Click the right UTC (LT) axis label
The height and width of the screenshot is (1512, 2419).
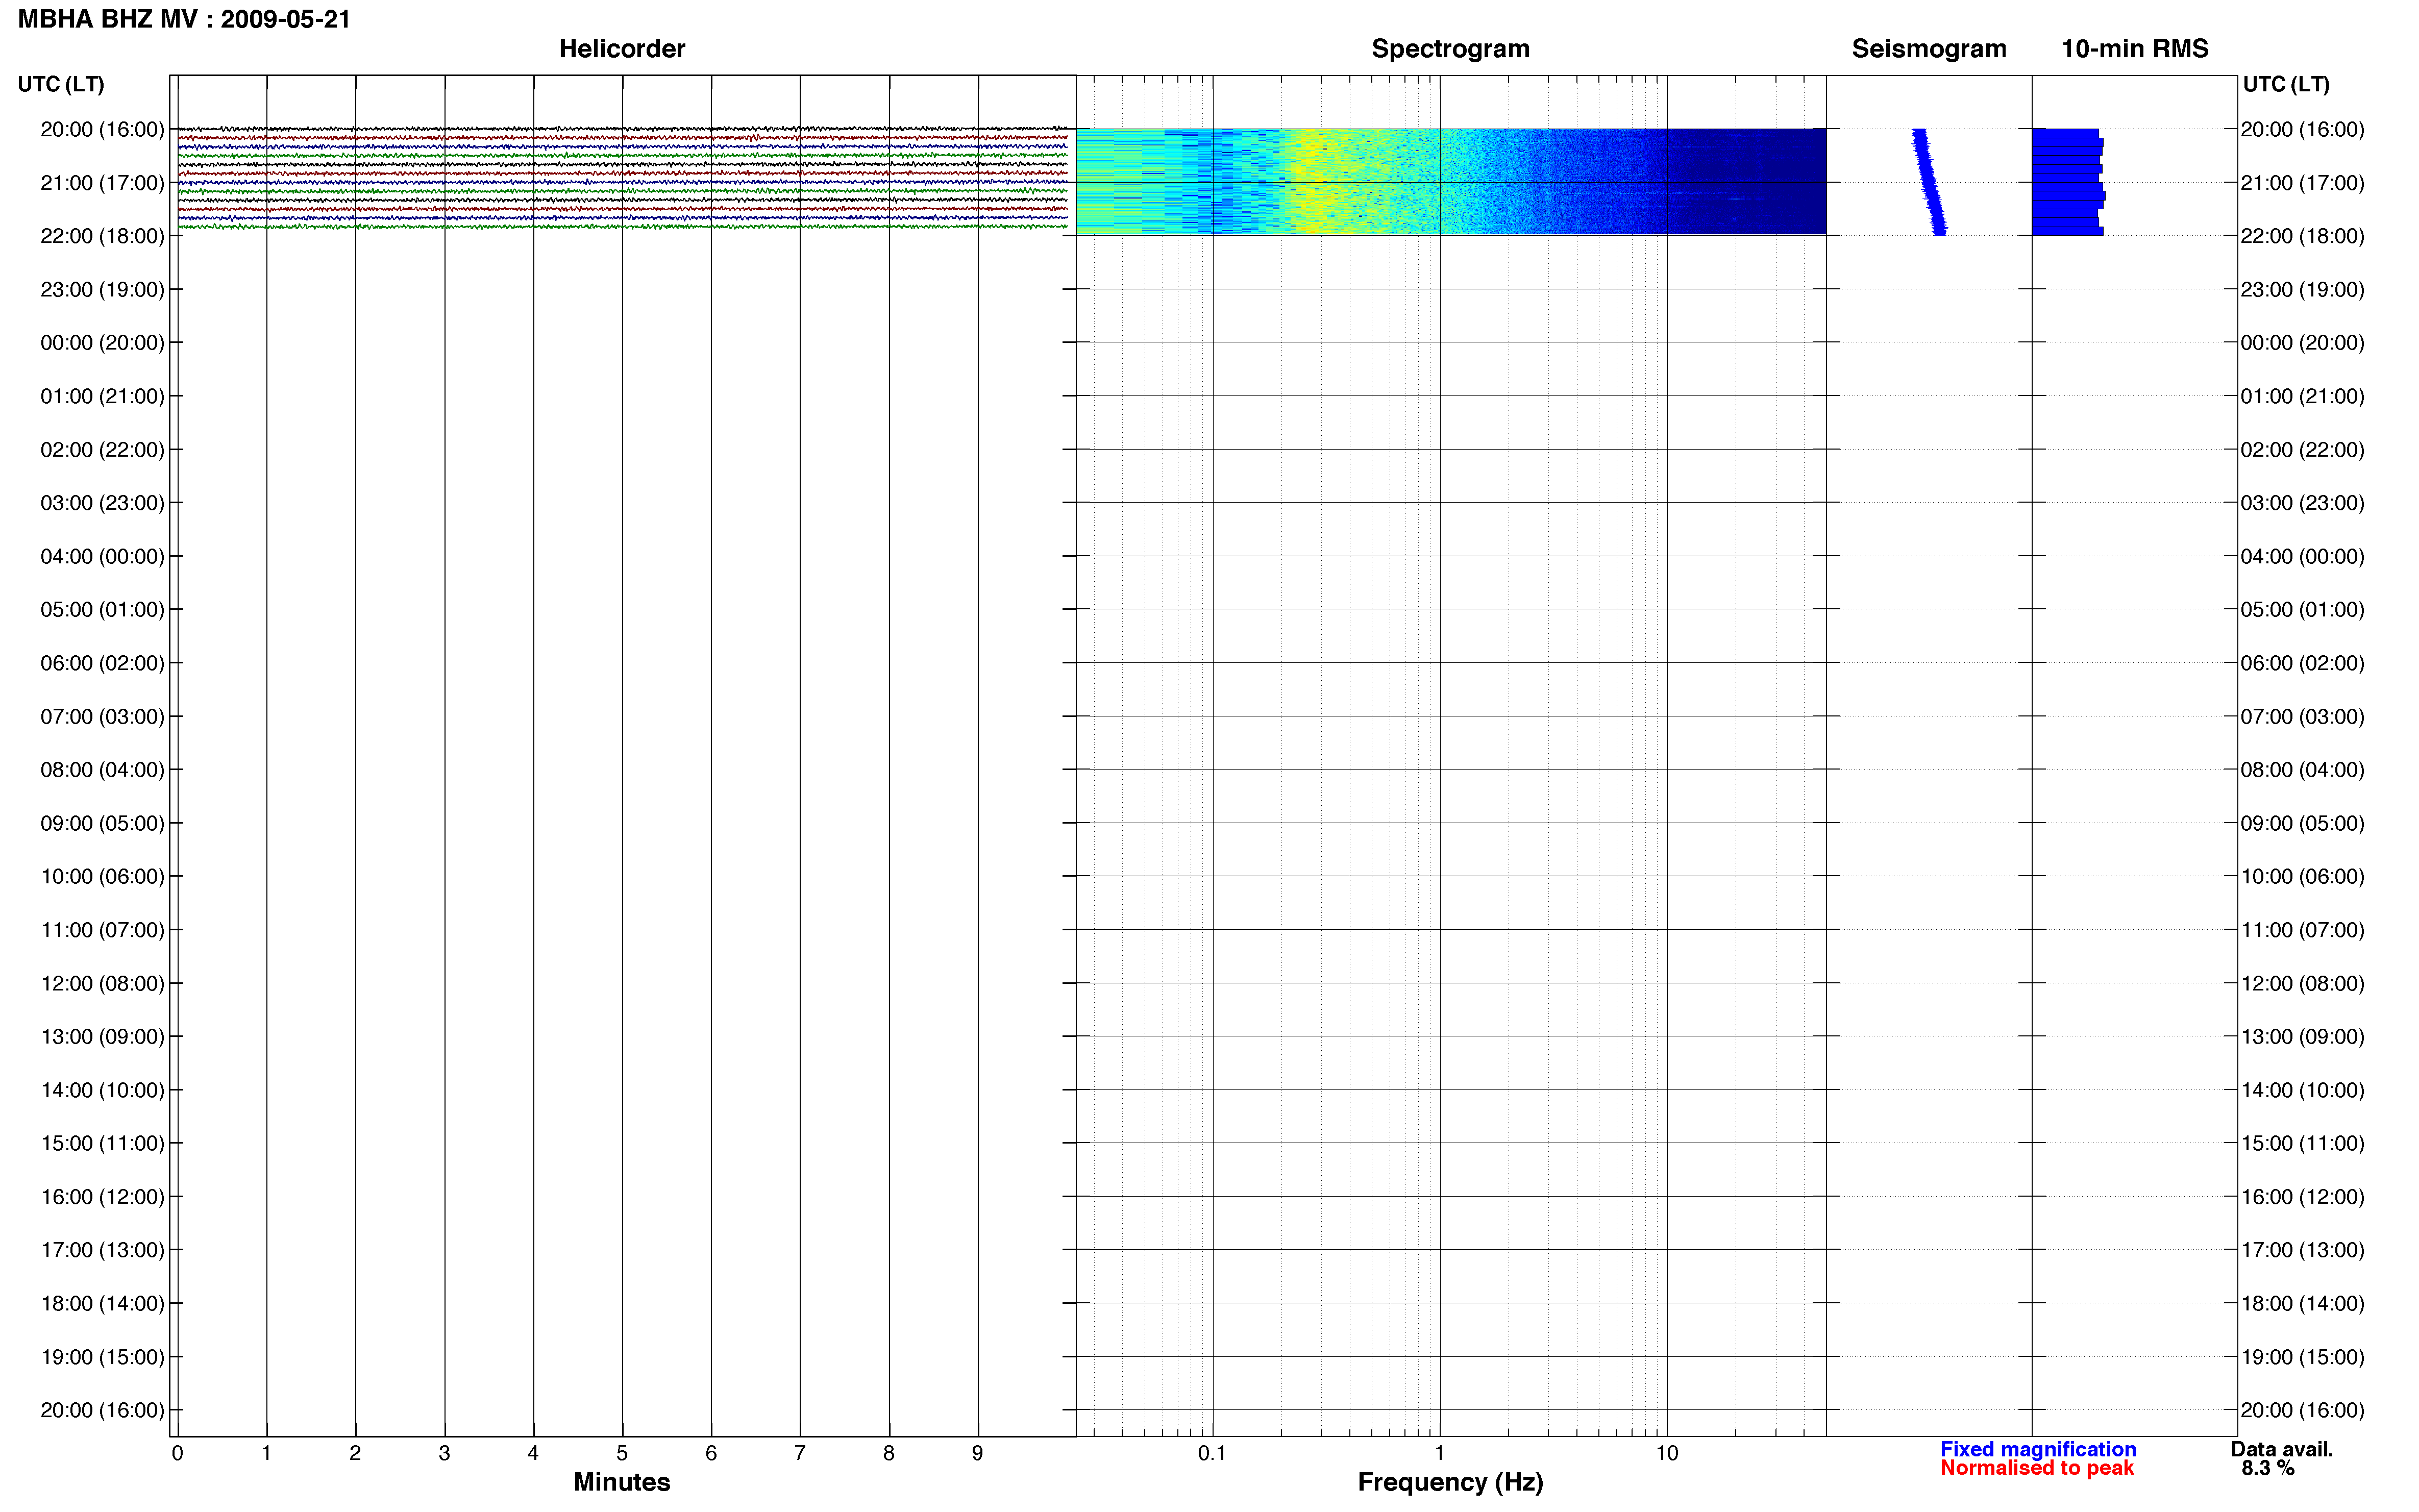click(x=2286, y=84)
